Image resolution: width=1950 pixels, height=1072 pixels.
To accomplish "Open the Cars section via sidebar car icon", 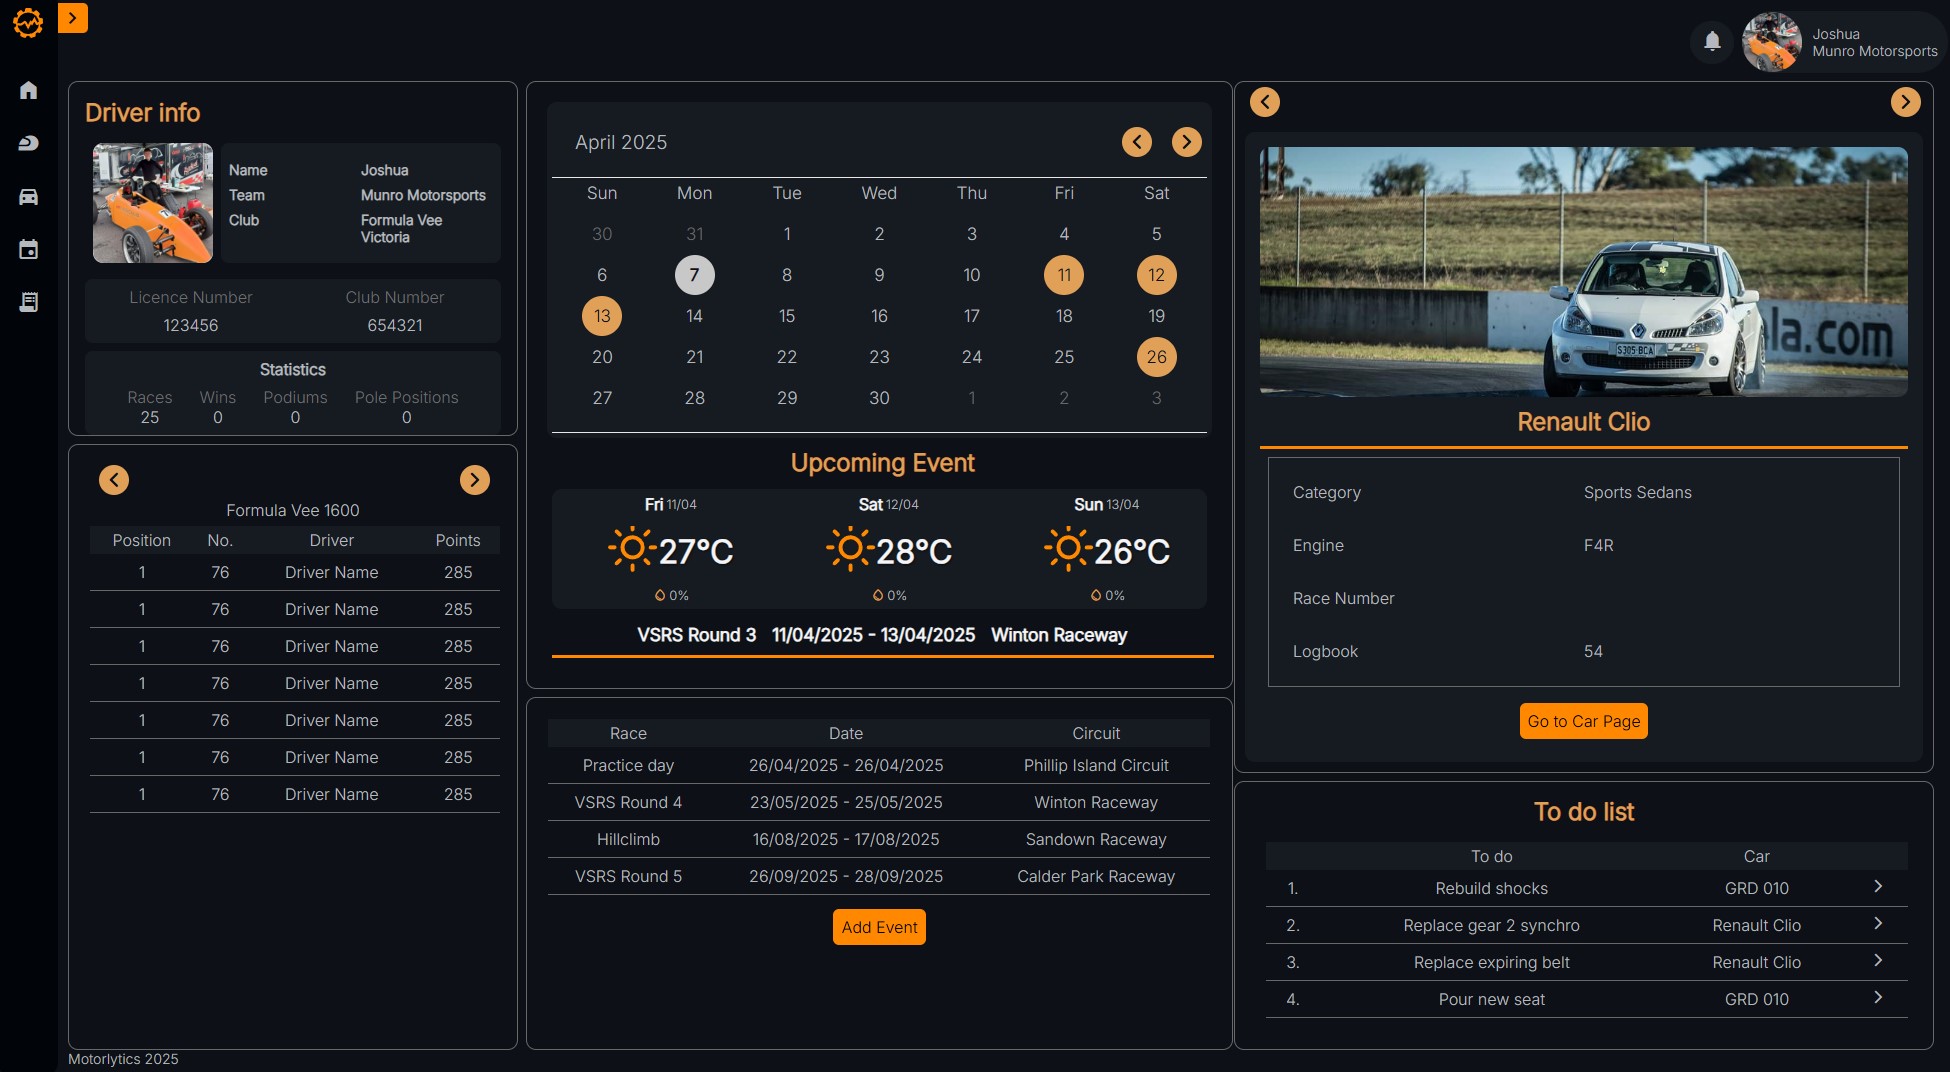I will [x=29, y=196].
